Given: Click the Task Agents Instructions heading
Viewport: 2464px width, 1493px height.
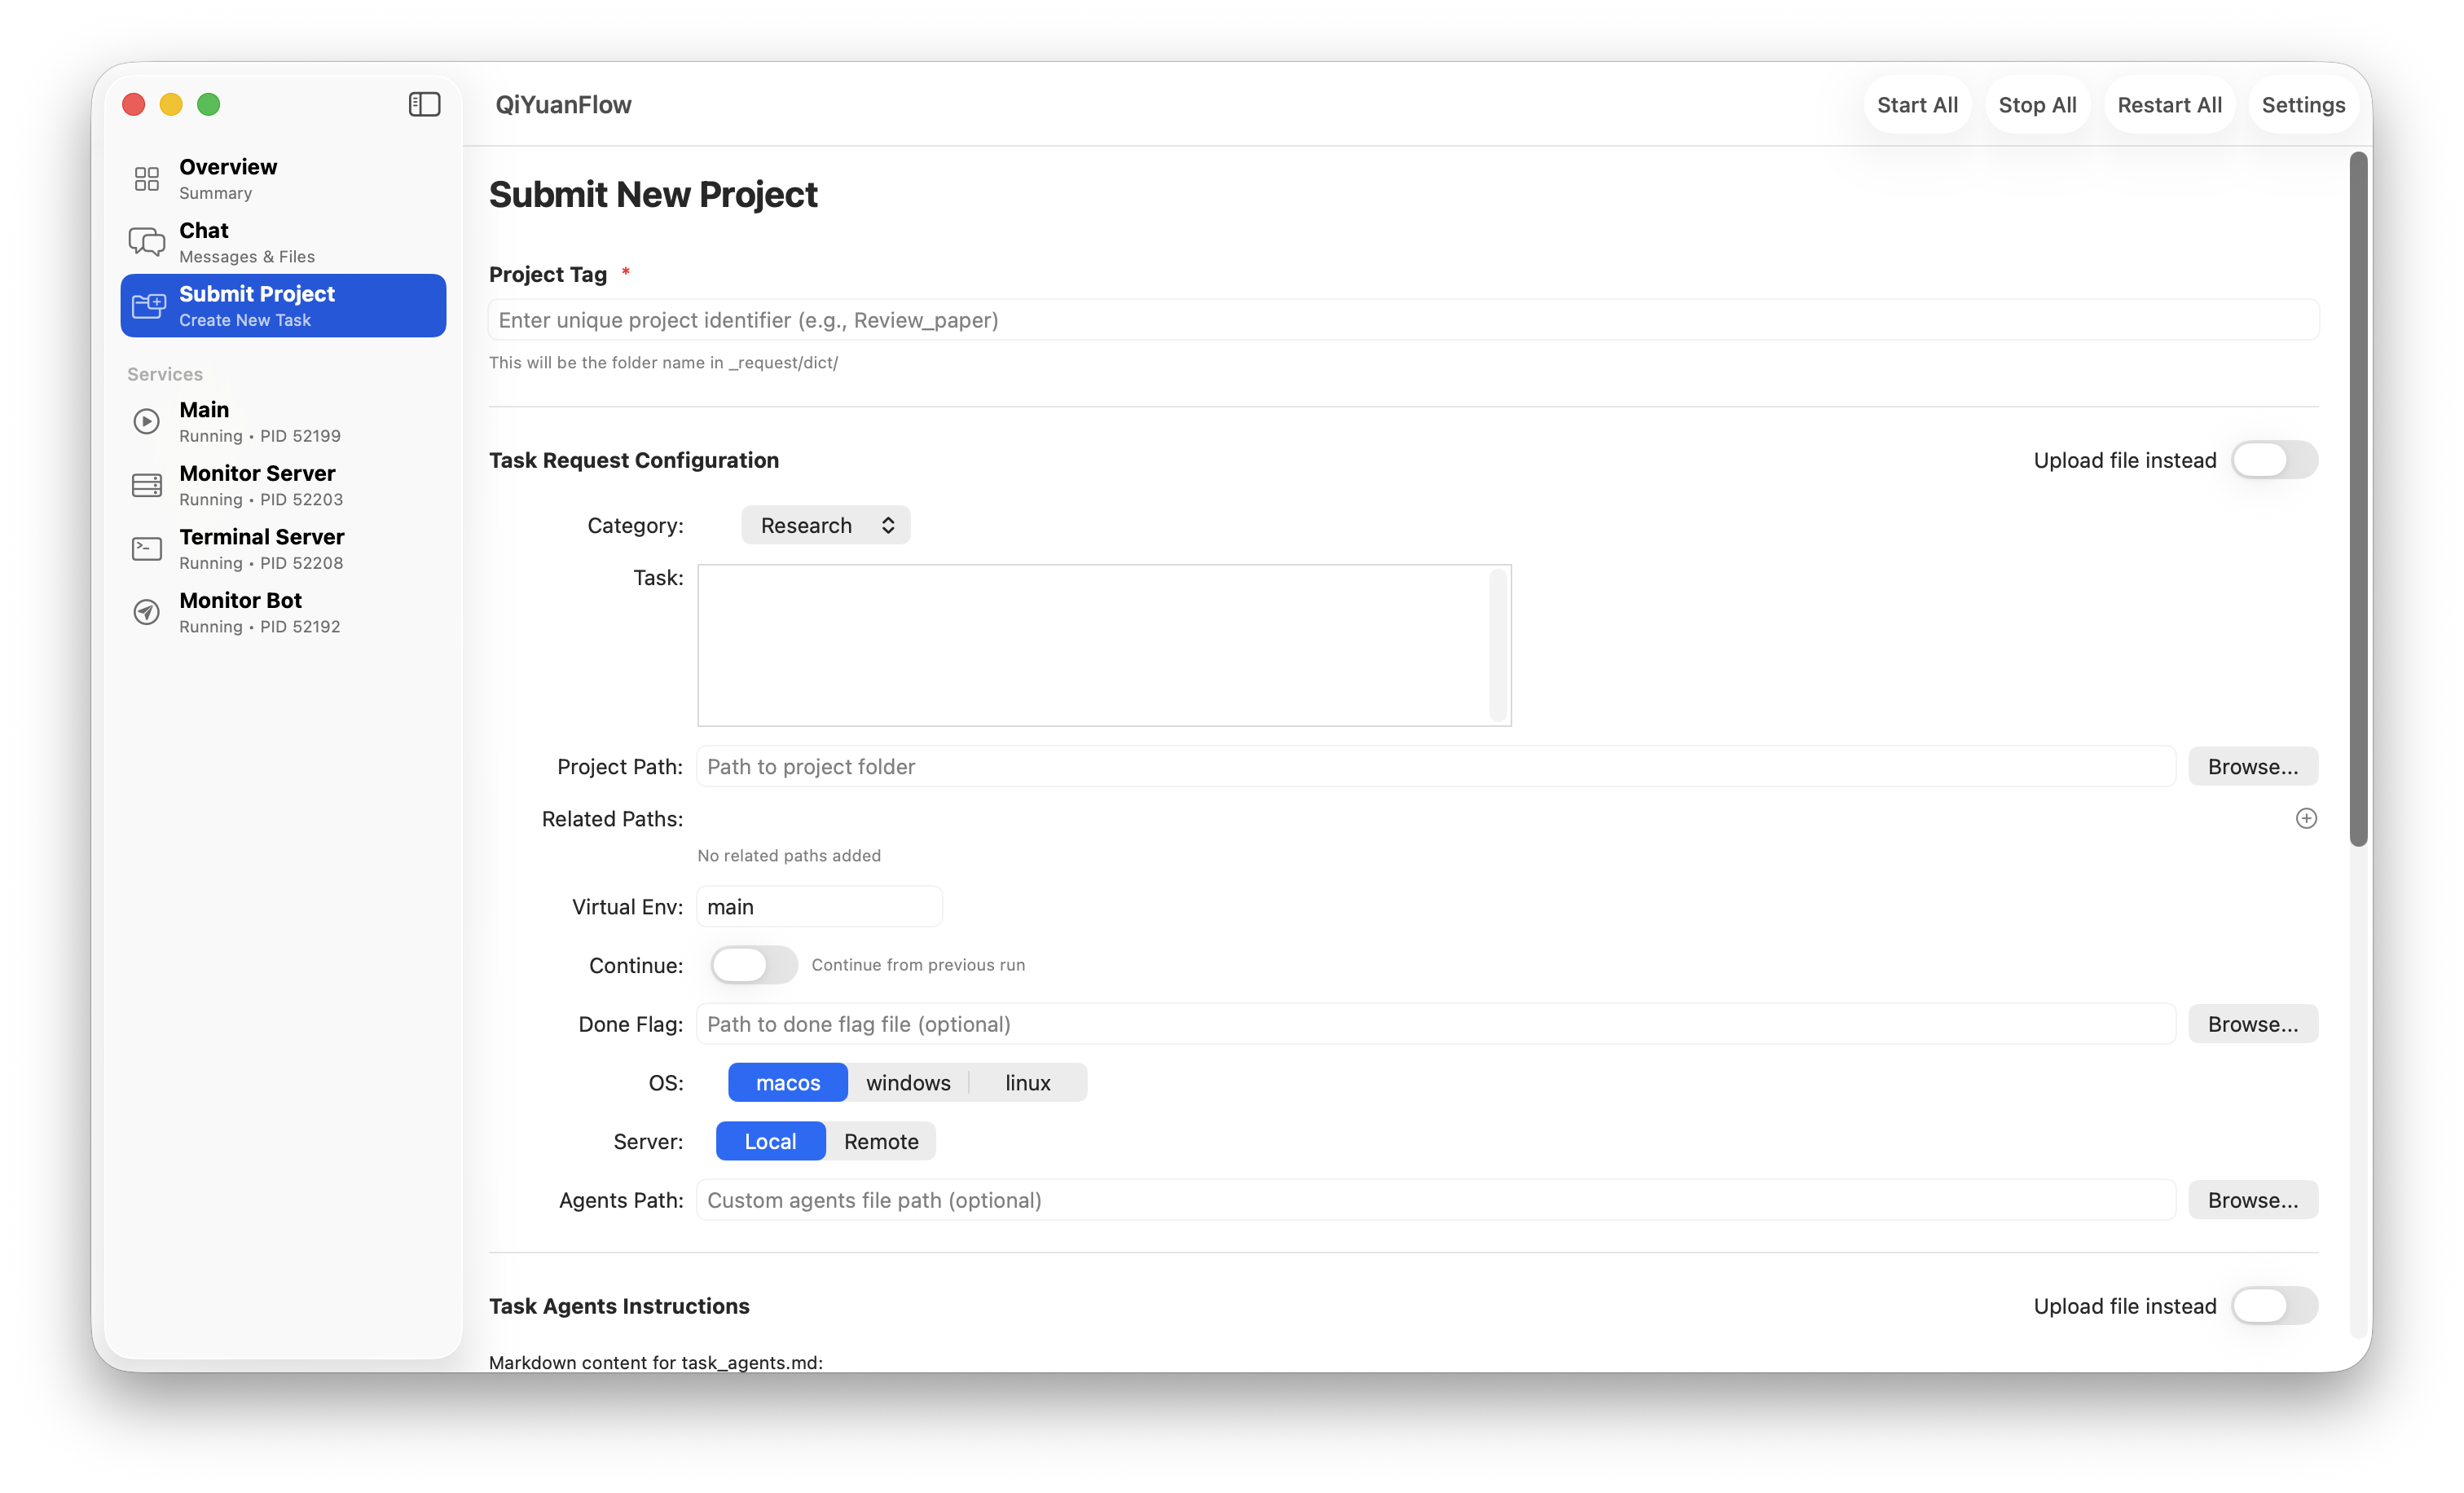Looking at the screenshot, I should point(619,1306).
